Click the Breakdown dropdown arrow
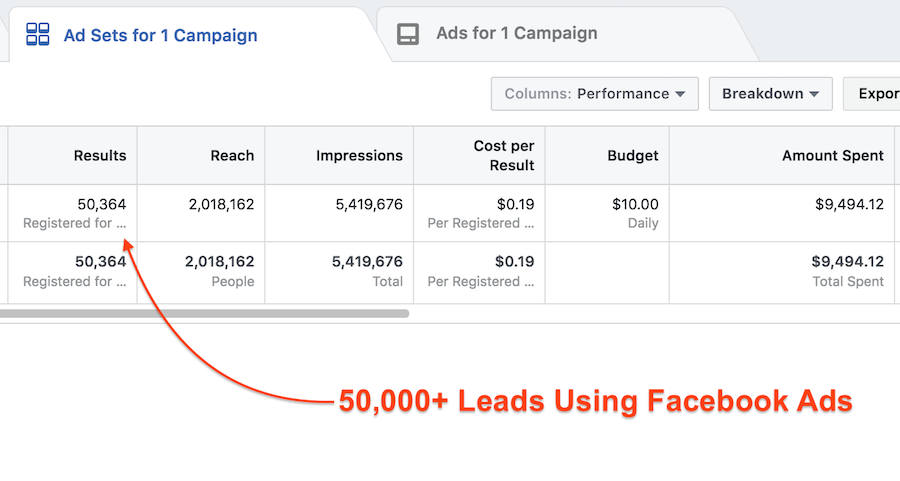Screen dimensions: 900x481 [814, 94]
